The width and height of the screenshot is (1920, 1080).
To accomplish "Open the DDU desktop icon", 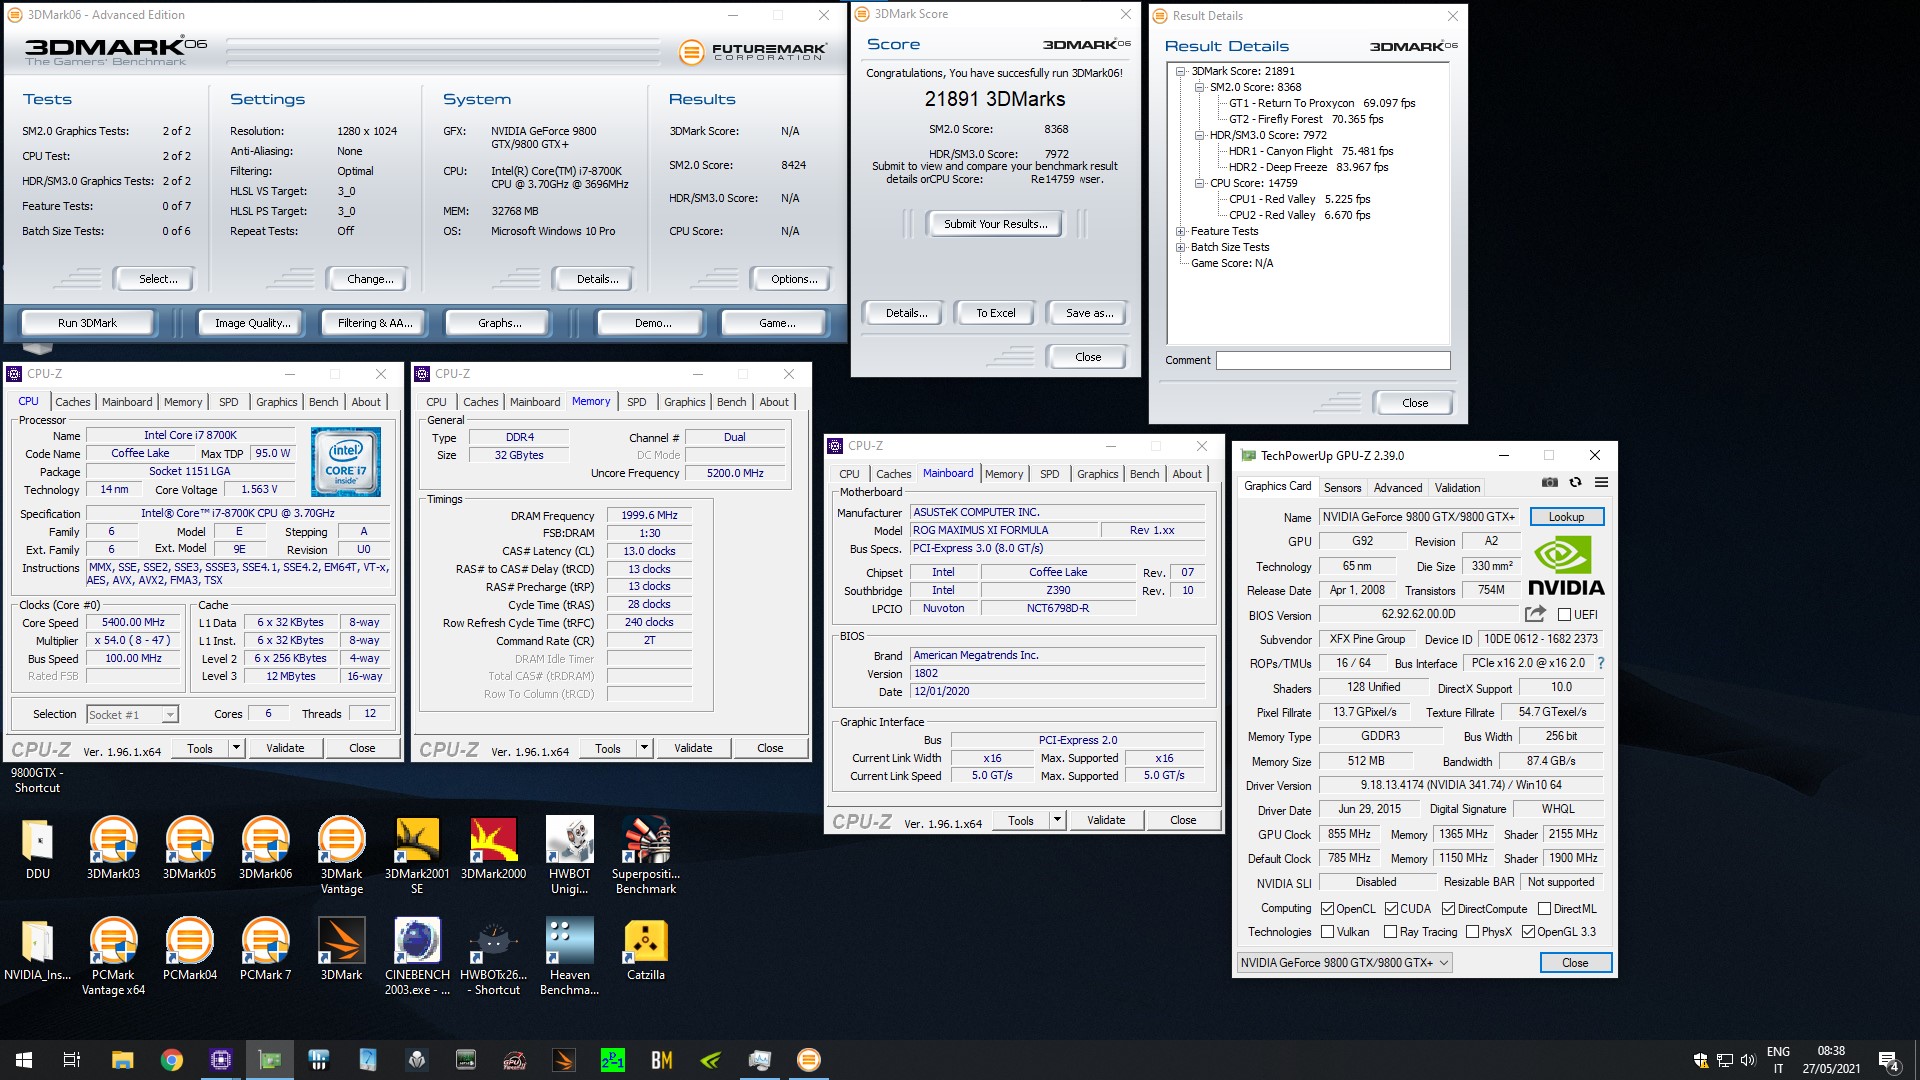I will pos(38,848).
